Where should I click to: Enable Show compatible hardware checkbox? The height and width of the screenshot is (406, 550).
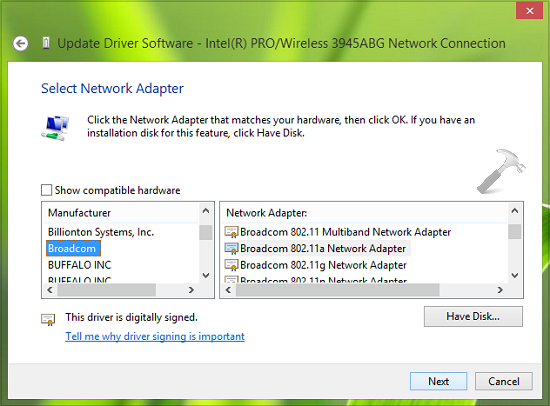46,190
